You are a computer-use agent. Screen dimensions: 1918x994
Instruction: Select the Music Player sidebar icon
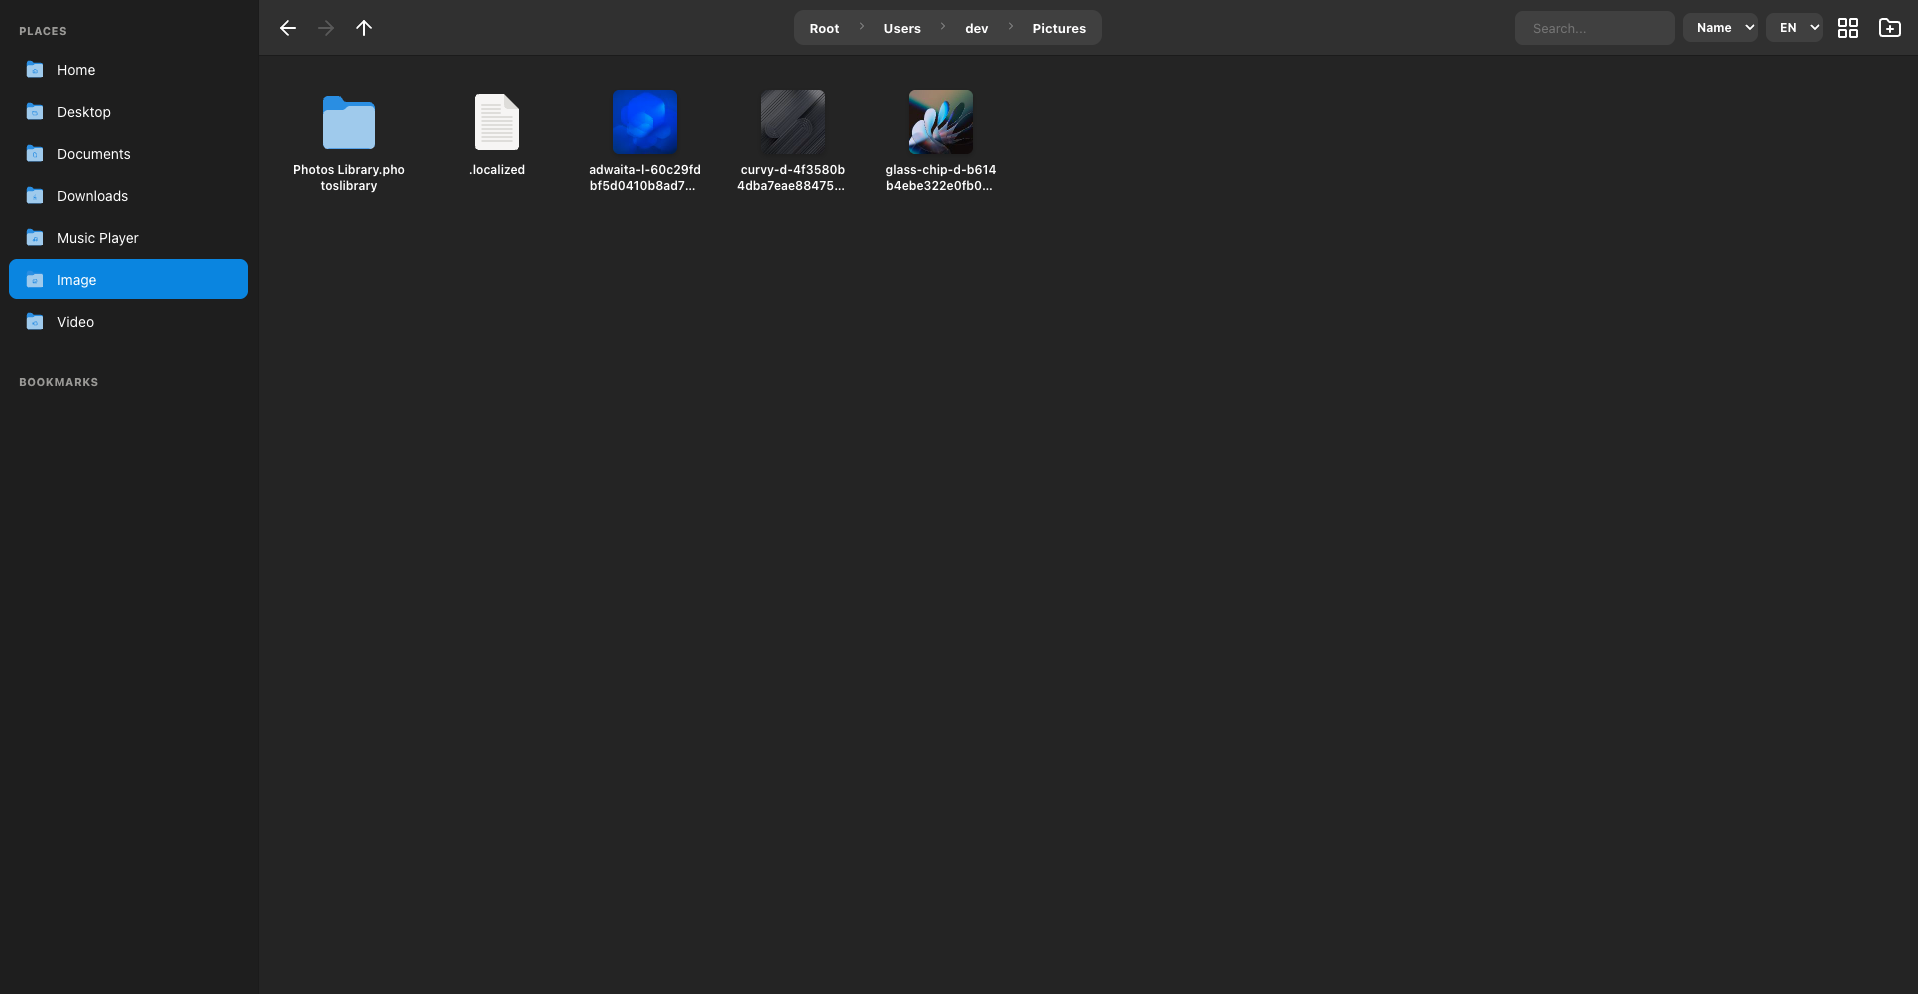point(34,237)
